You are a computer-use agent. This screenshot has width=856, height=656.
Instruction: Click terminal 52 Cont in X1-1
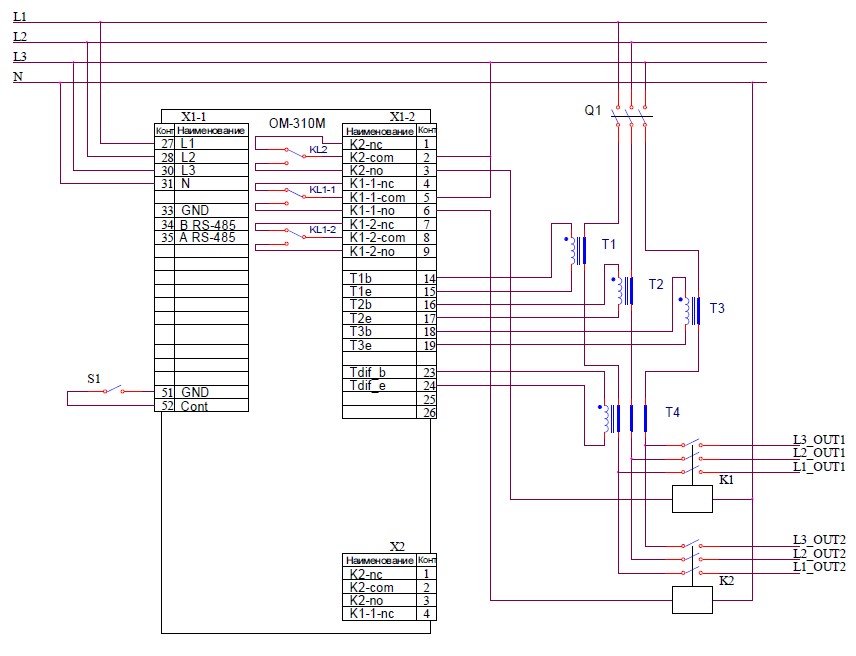point(200,406)
